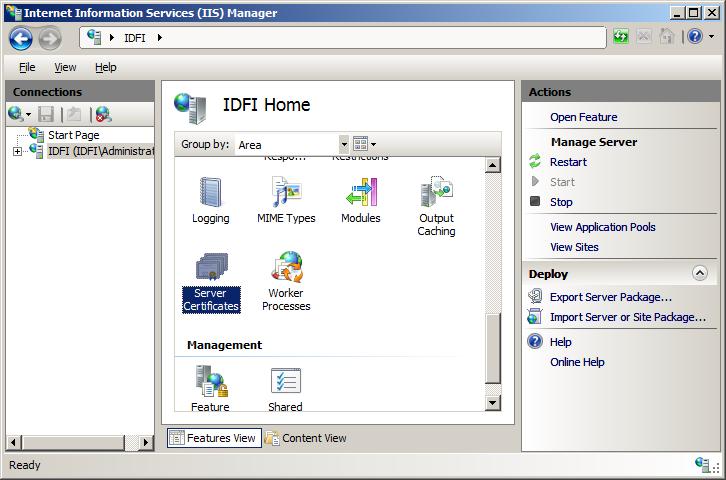Open the Shared Configuration icon
The image size is (726, 480).
(285, 388)
